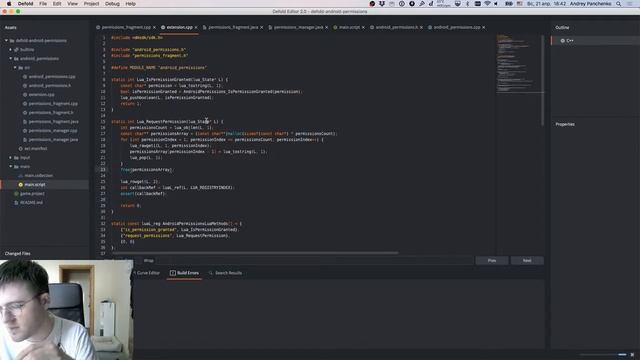
Task: Collapse the src folder
Action: 15,68
